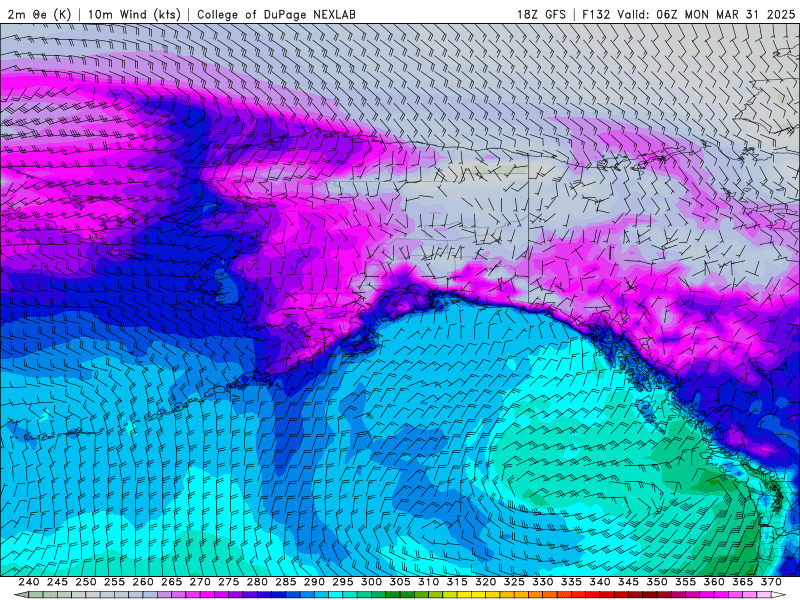Pick the bright yellow swatch below 320
The image size is (800, 600).
pos(479,595)
